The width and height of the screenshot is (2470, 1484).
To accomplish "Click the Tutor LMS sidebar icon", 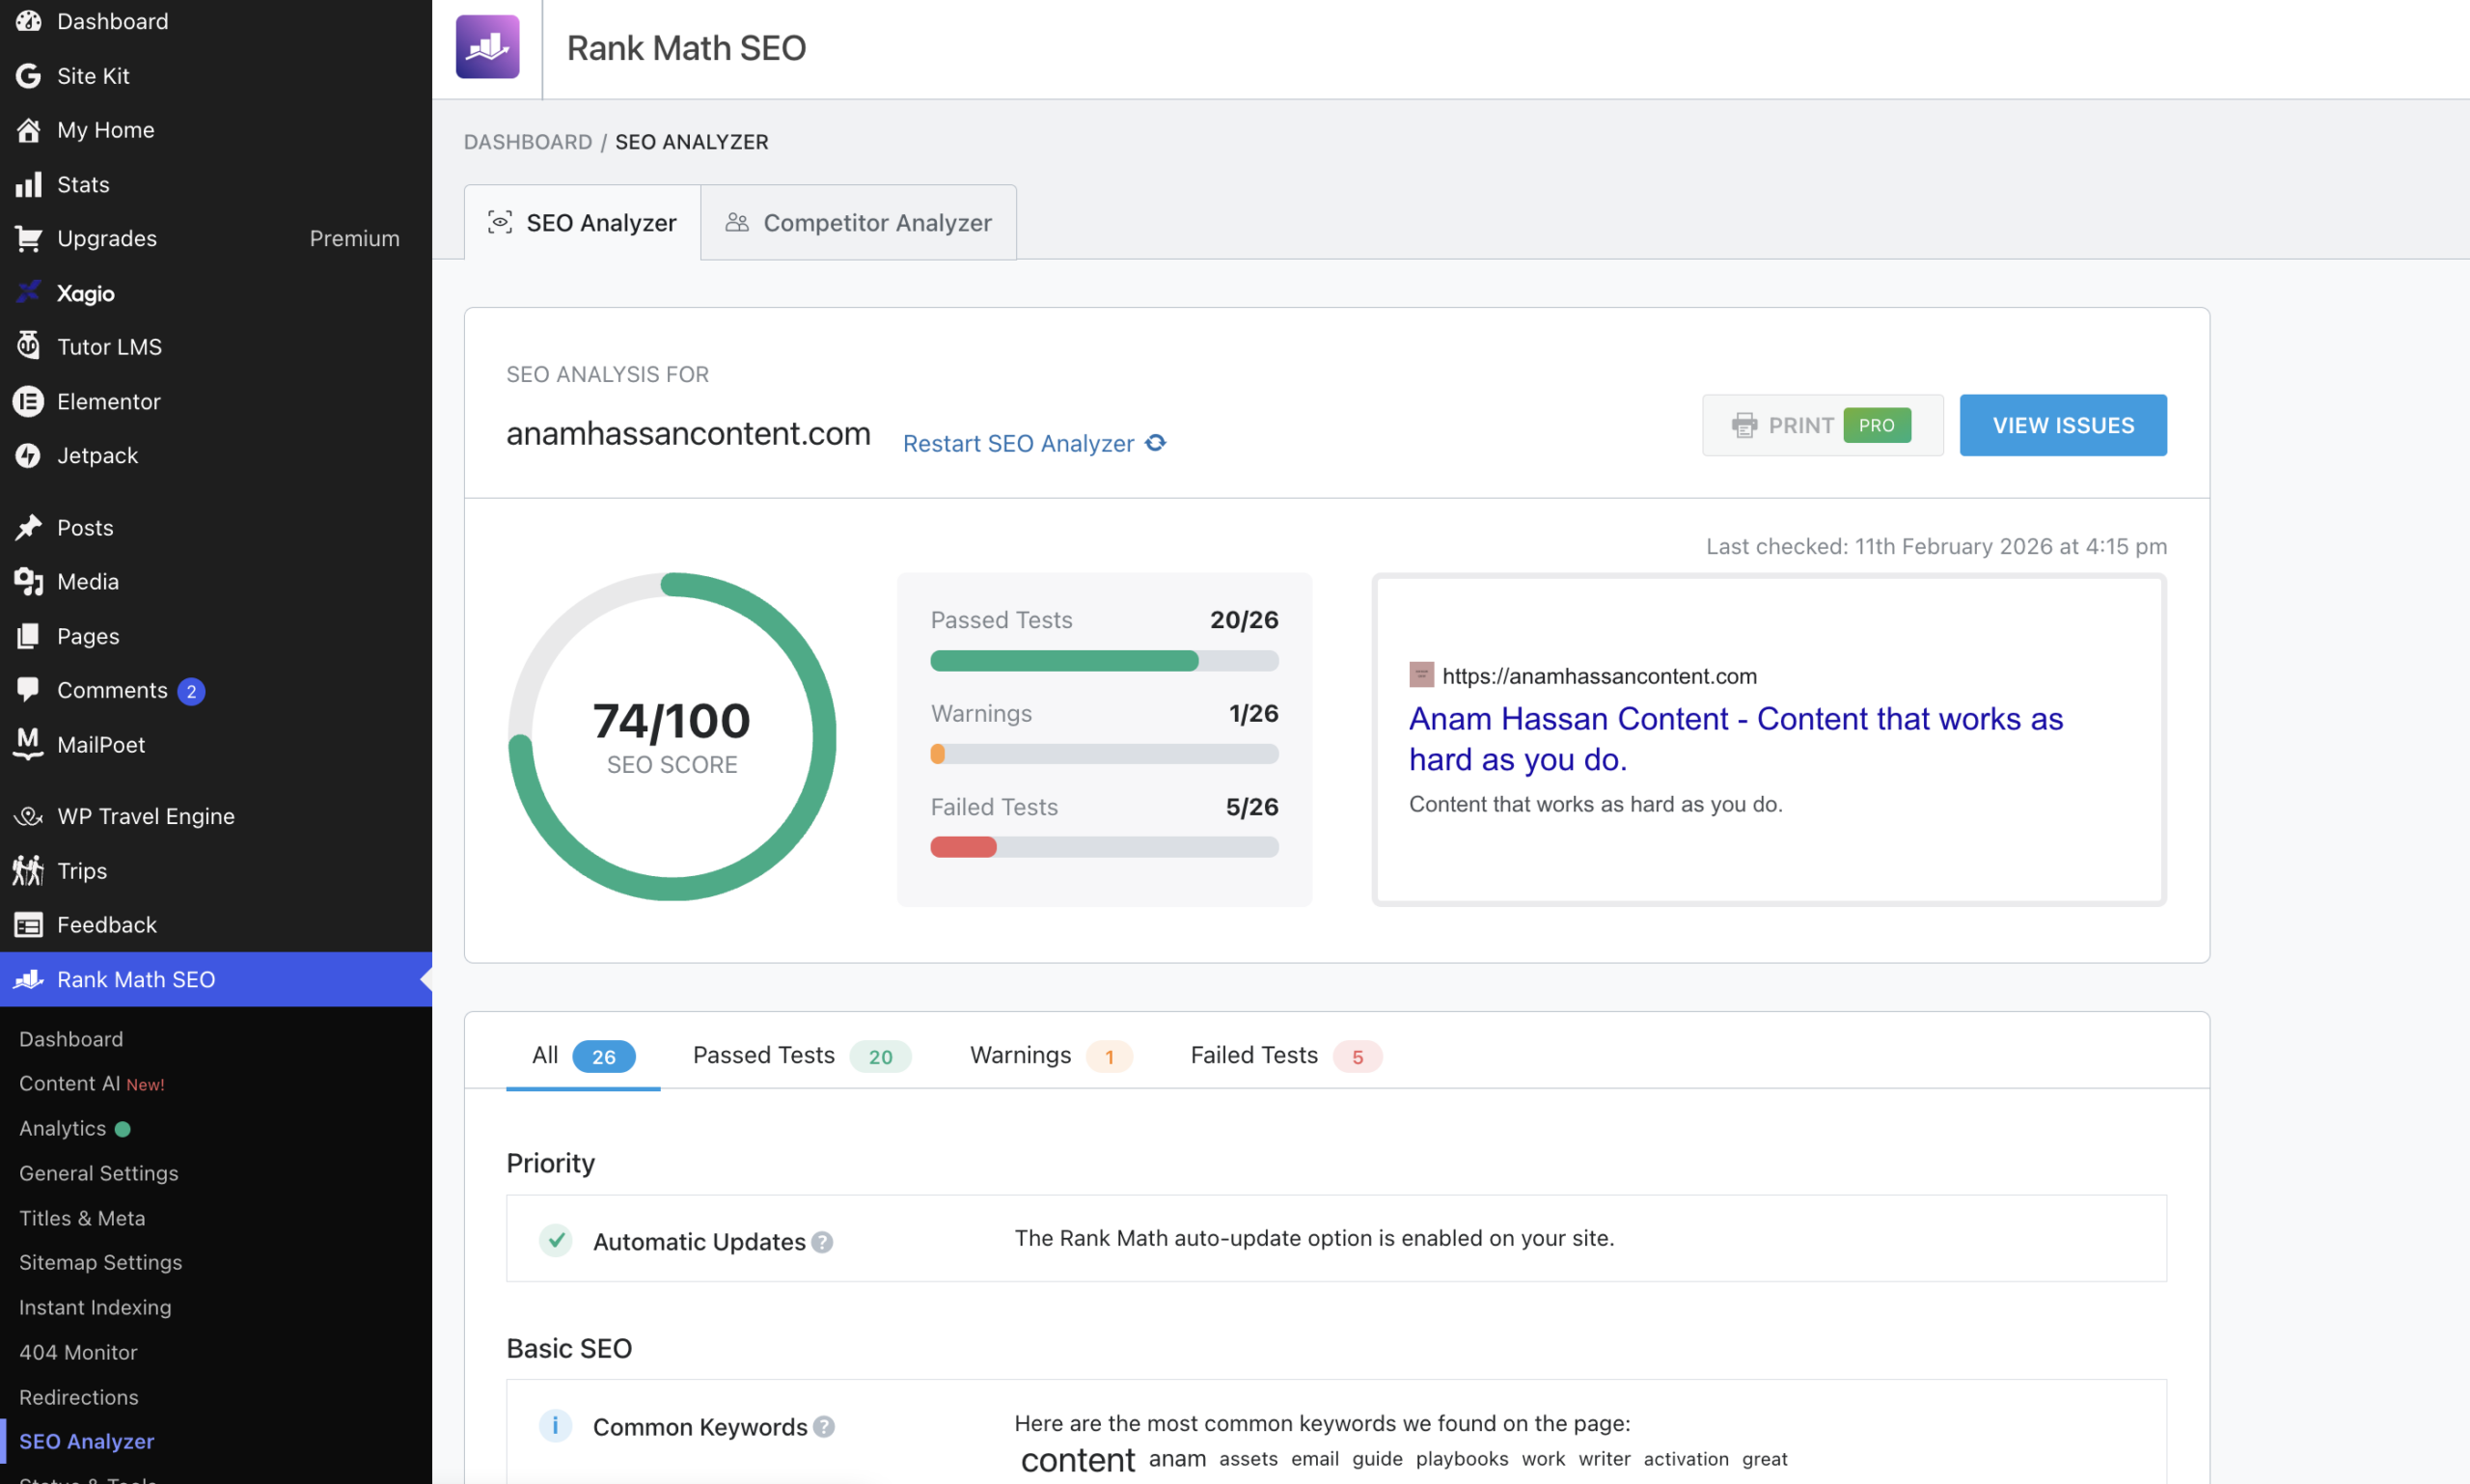I will tap(28, 346).
